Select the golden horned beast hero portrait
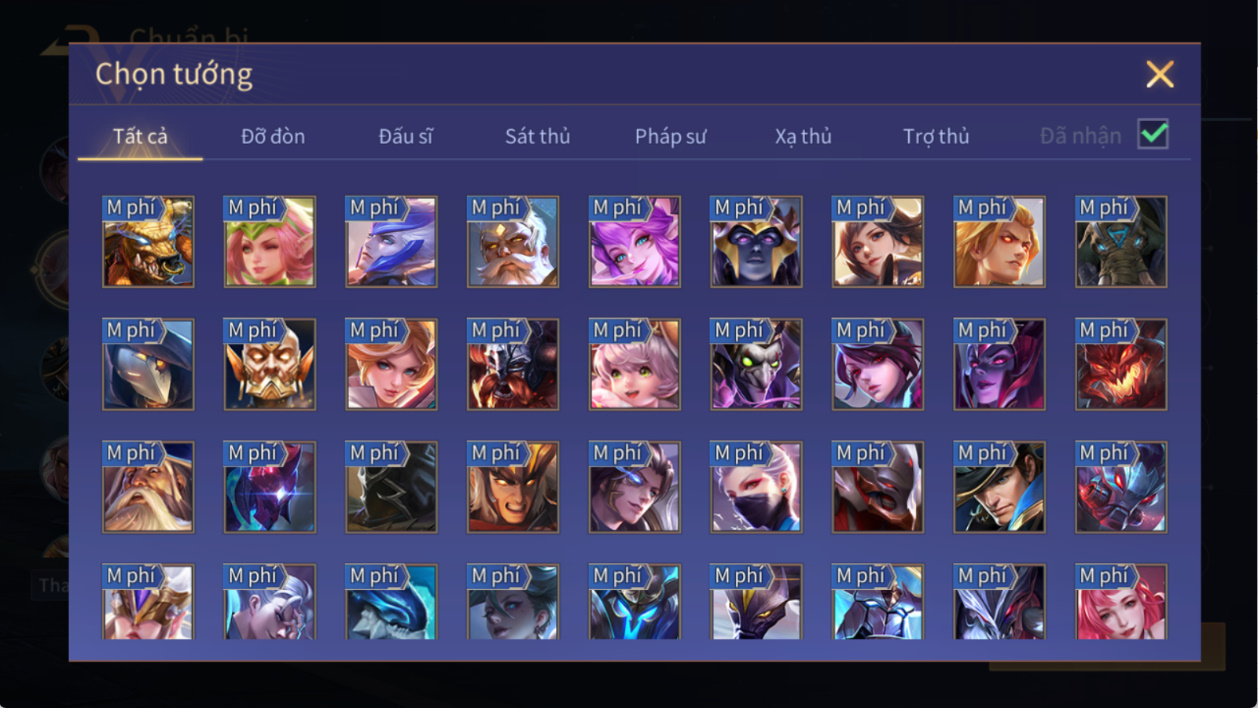The width and height of the screenshot is (1258, 708). (x=148, y=241)
